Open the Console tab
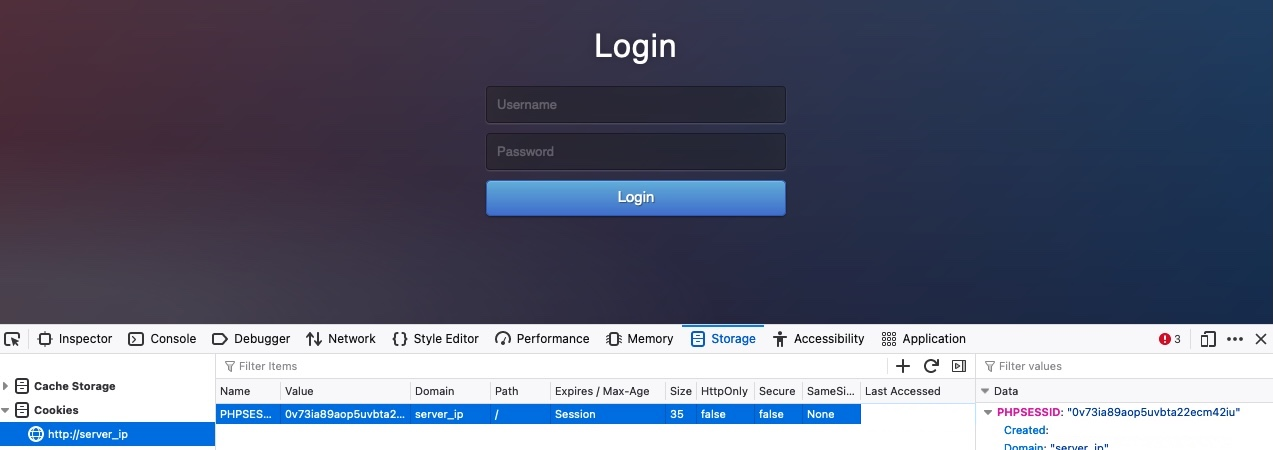This screenshot has width=1273, height=450. tap(162, 339)
